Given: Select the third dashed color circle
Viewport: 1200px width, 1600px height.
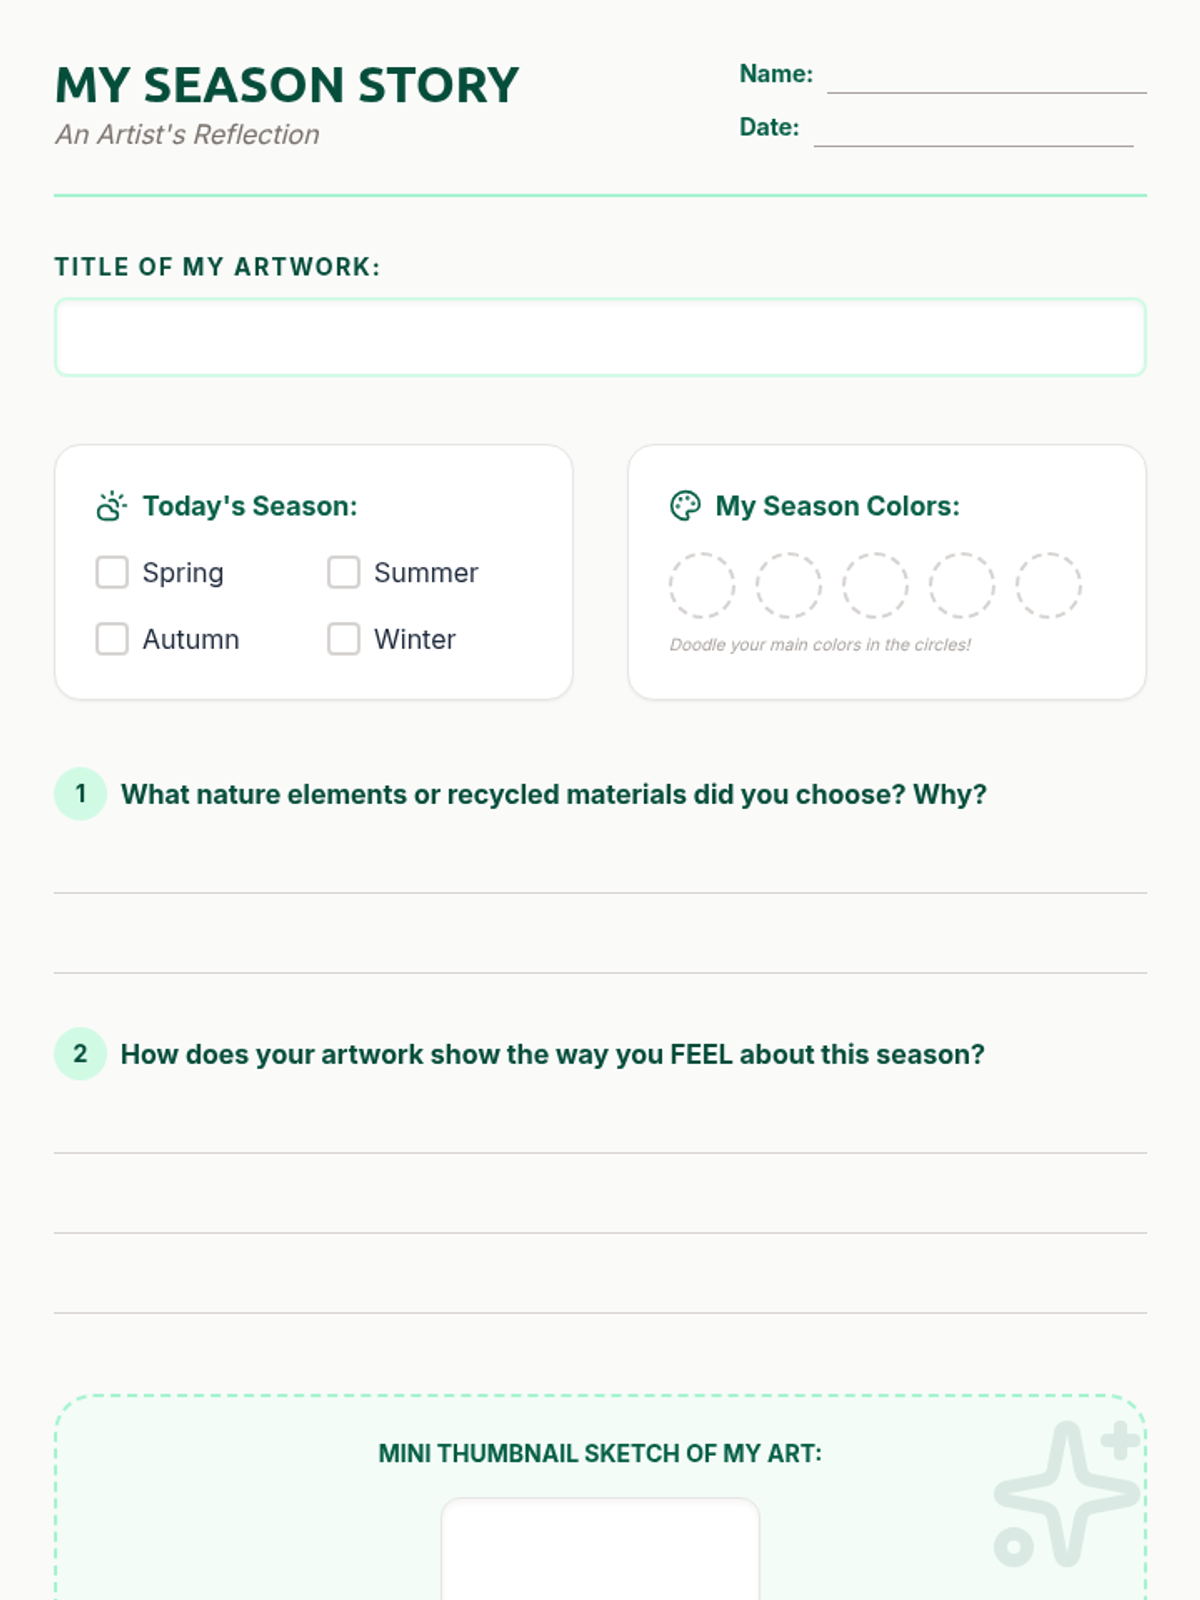Looking at the screenshot, I should [875, 585].
